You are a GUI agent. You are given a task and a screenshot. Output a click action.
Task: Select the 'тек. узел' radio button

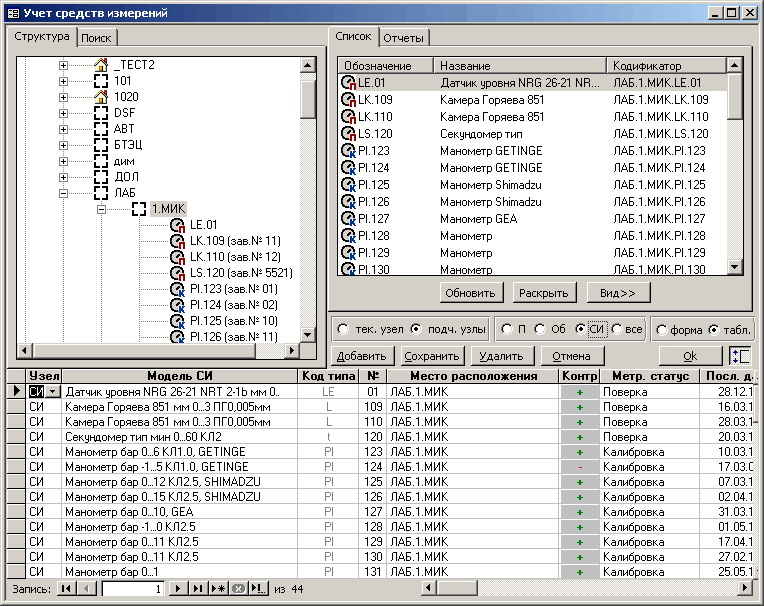click(x=344, y=329)
